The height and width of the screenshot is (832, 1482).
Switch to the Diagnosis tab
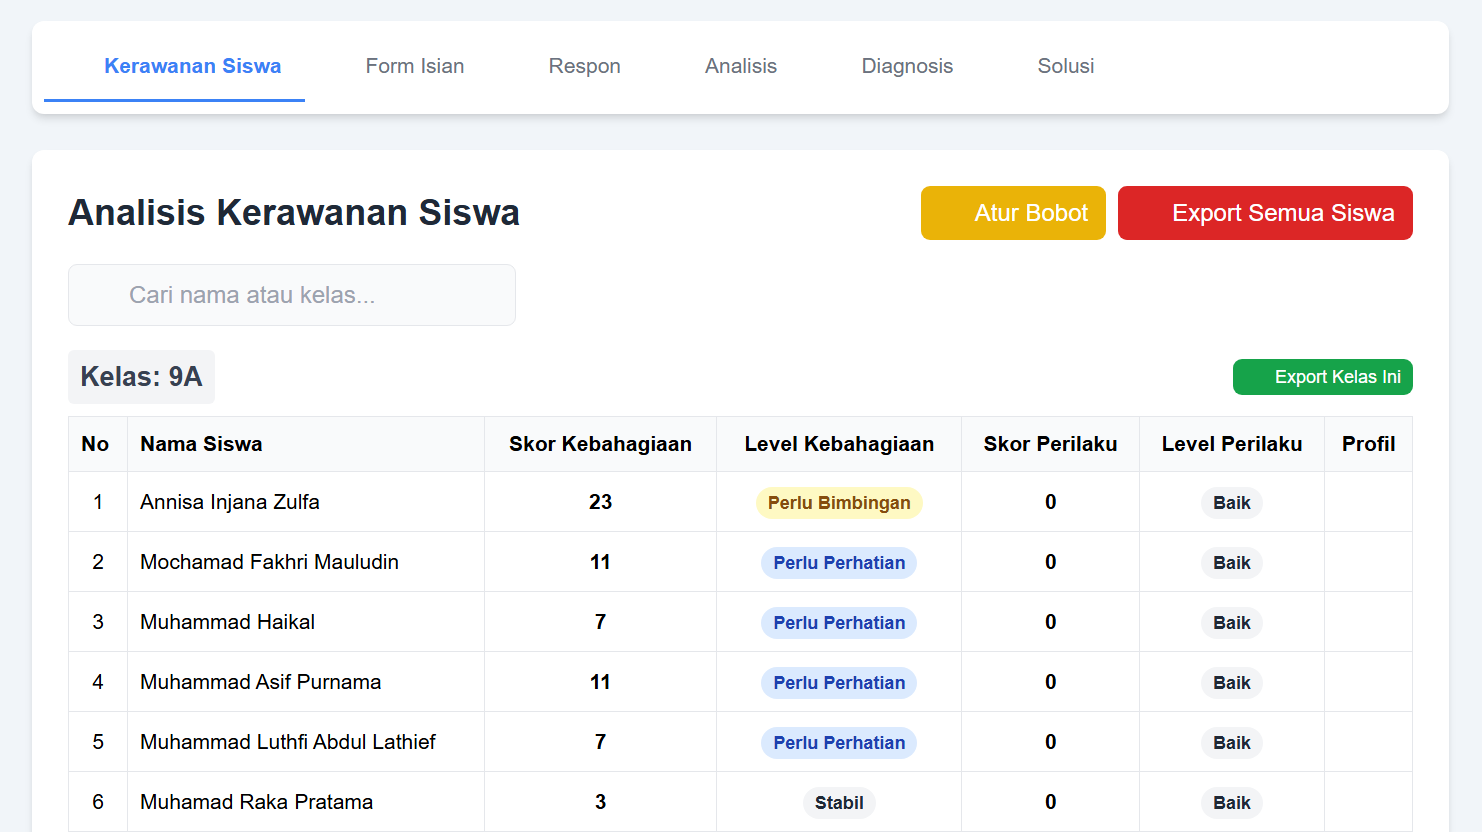907,66
